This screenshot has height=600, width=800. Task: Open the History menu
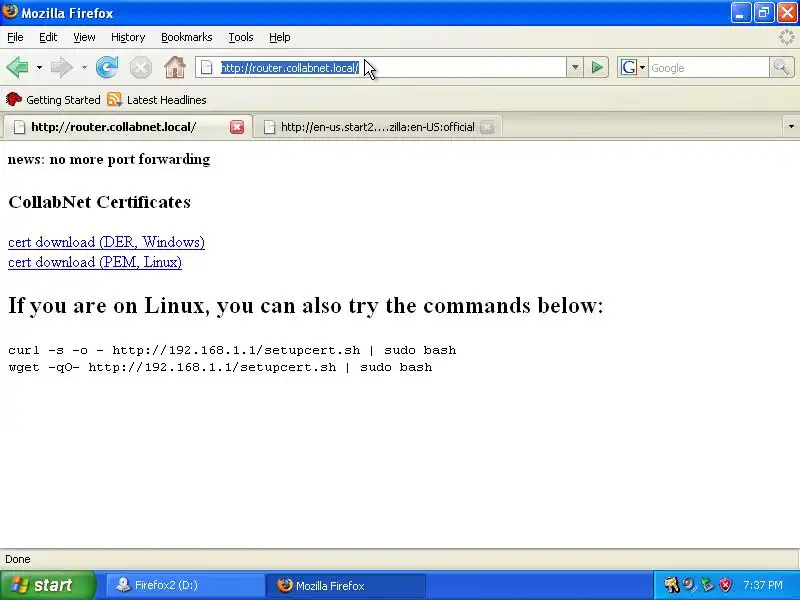point(128,37)
